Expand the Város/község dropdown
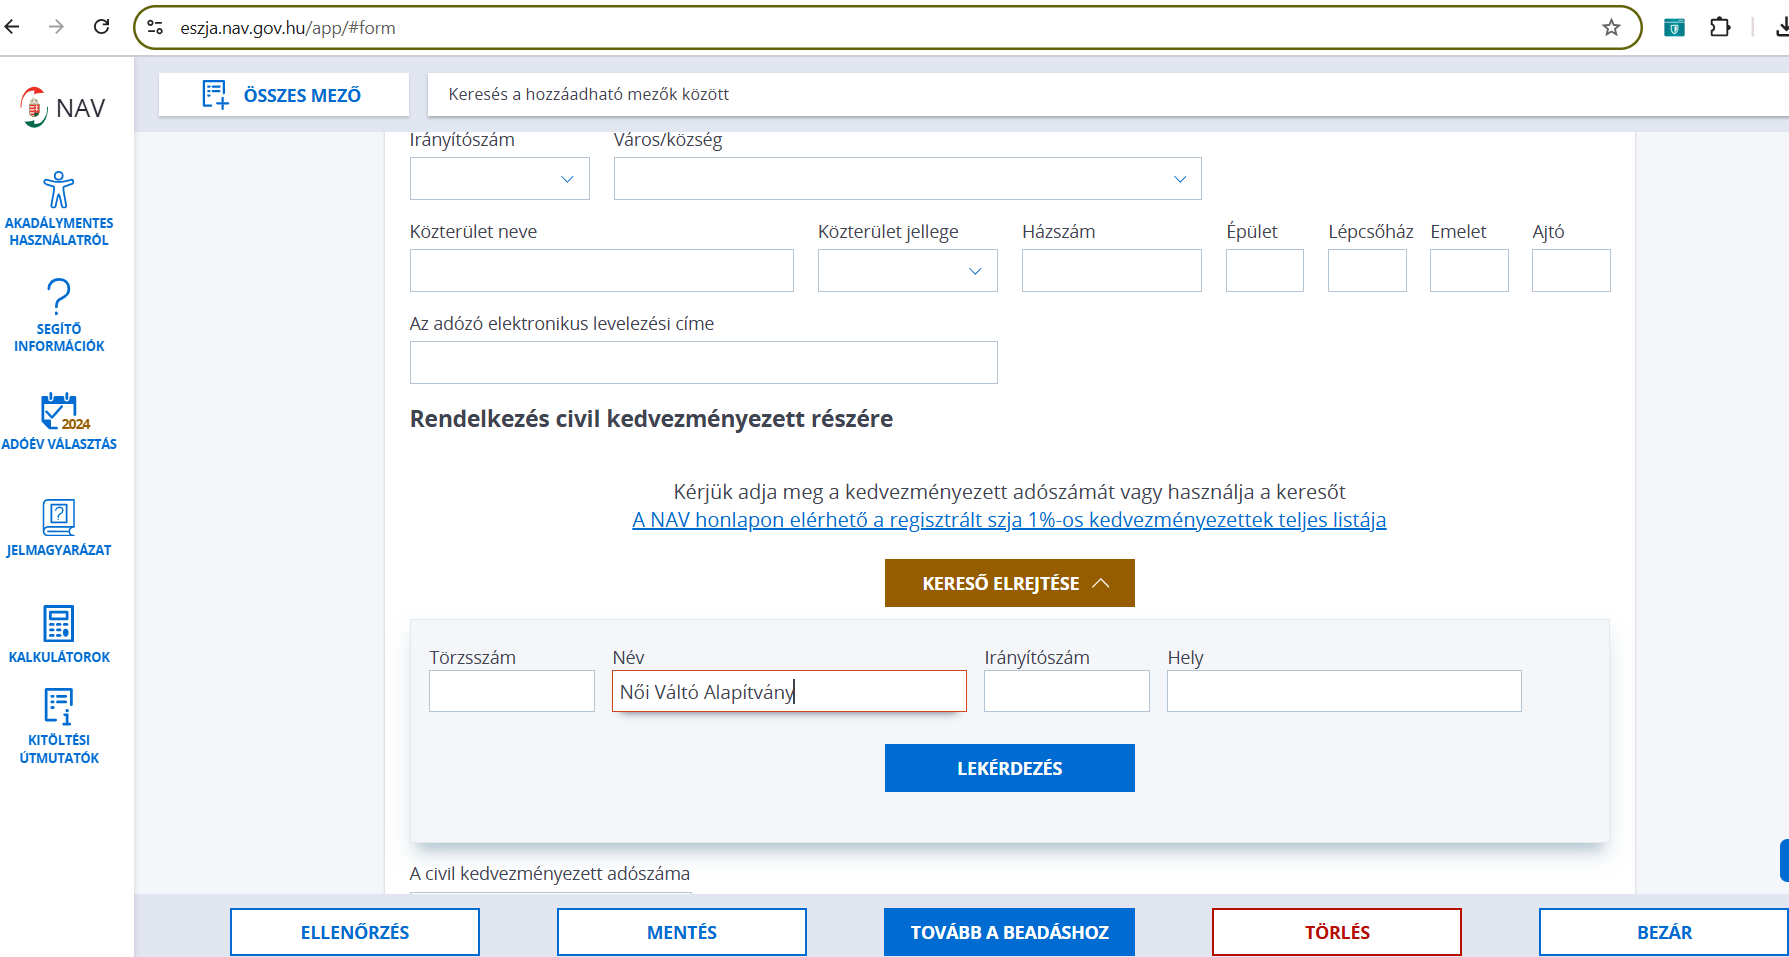 (x=907, y=179)
